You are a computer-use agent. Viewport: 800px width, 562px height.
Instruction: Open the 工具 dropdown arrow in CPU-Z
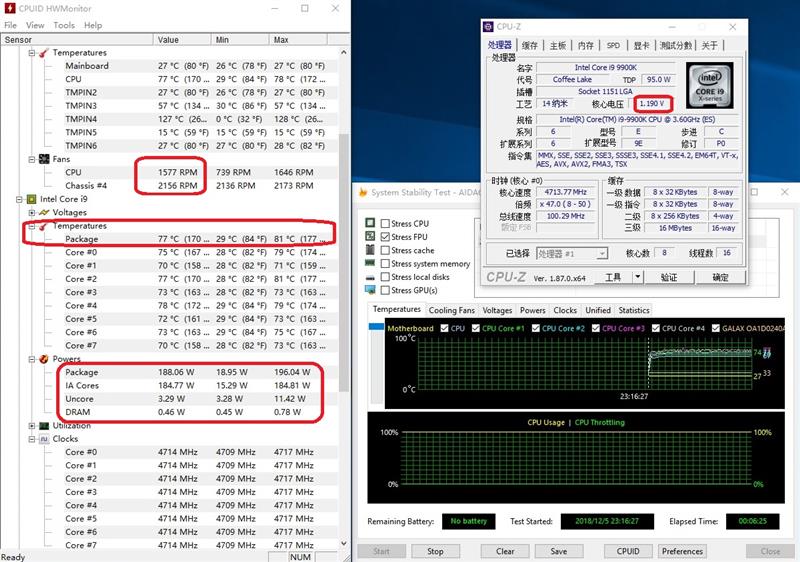pyautogui.click(x=635, y=277)
